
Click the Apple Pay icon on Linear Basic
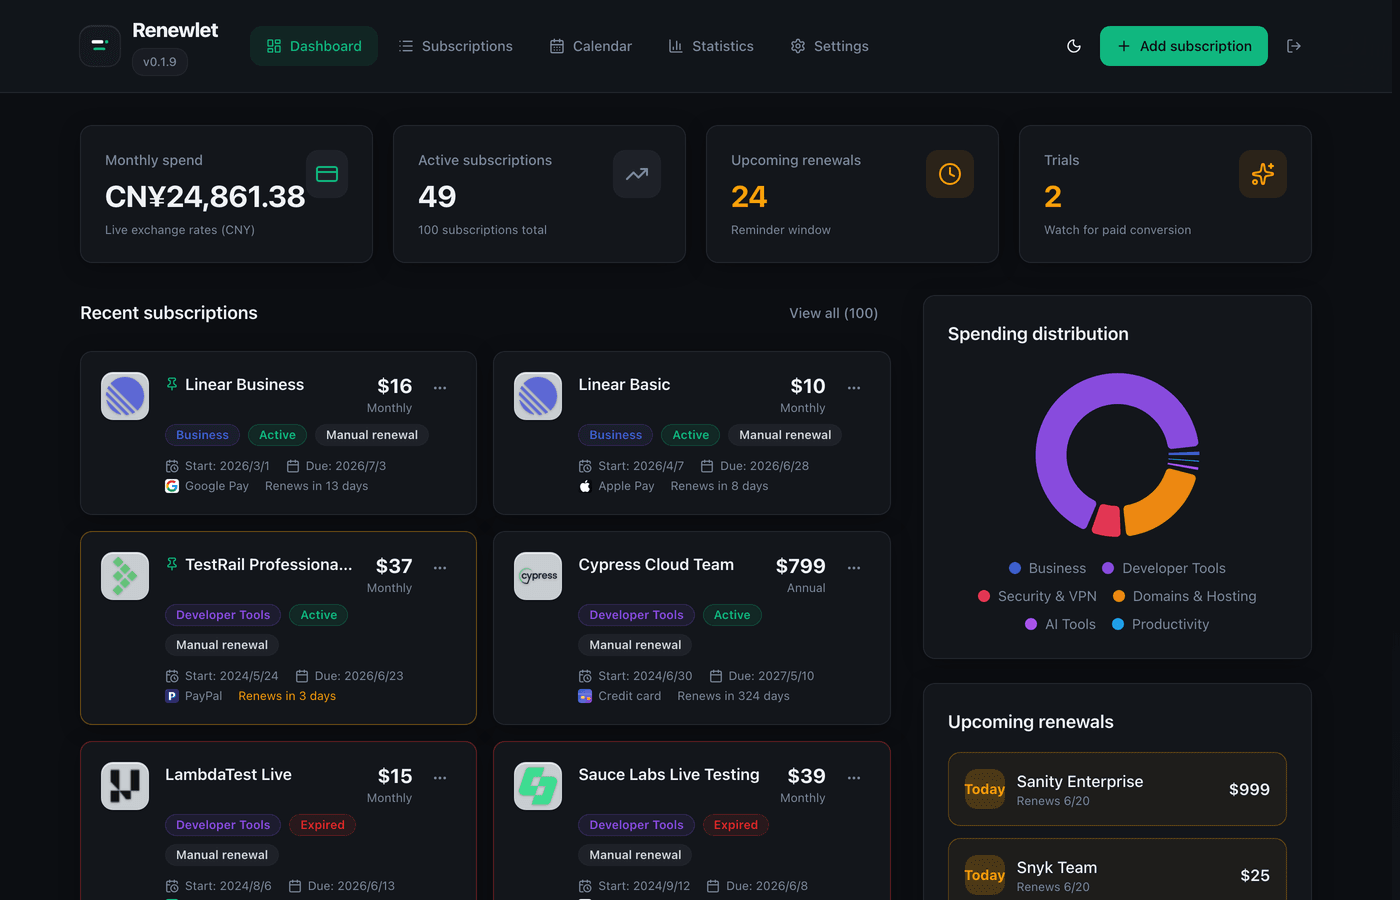pyautogui.click(x=585, y=486)
